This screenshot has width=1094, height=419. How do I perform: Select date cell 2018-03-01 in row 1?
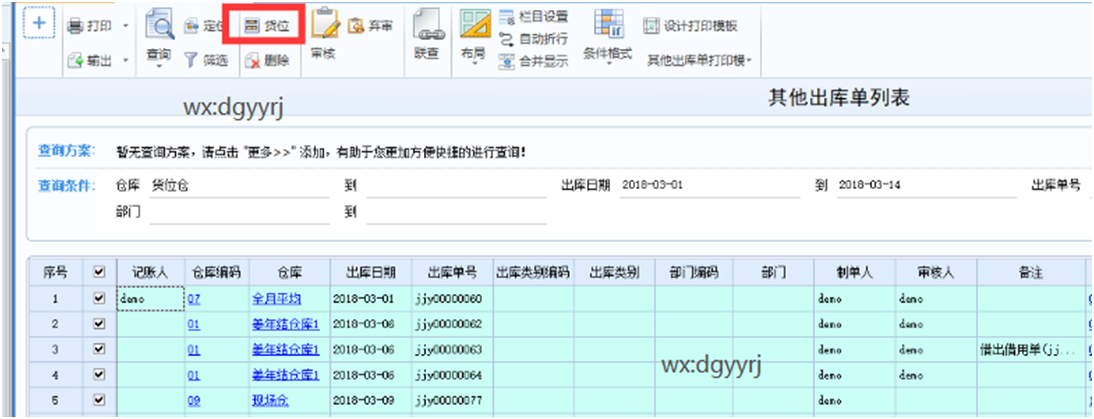pyautogui.click(x=371, y=299)
